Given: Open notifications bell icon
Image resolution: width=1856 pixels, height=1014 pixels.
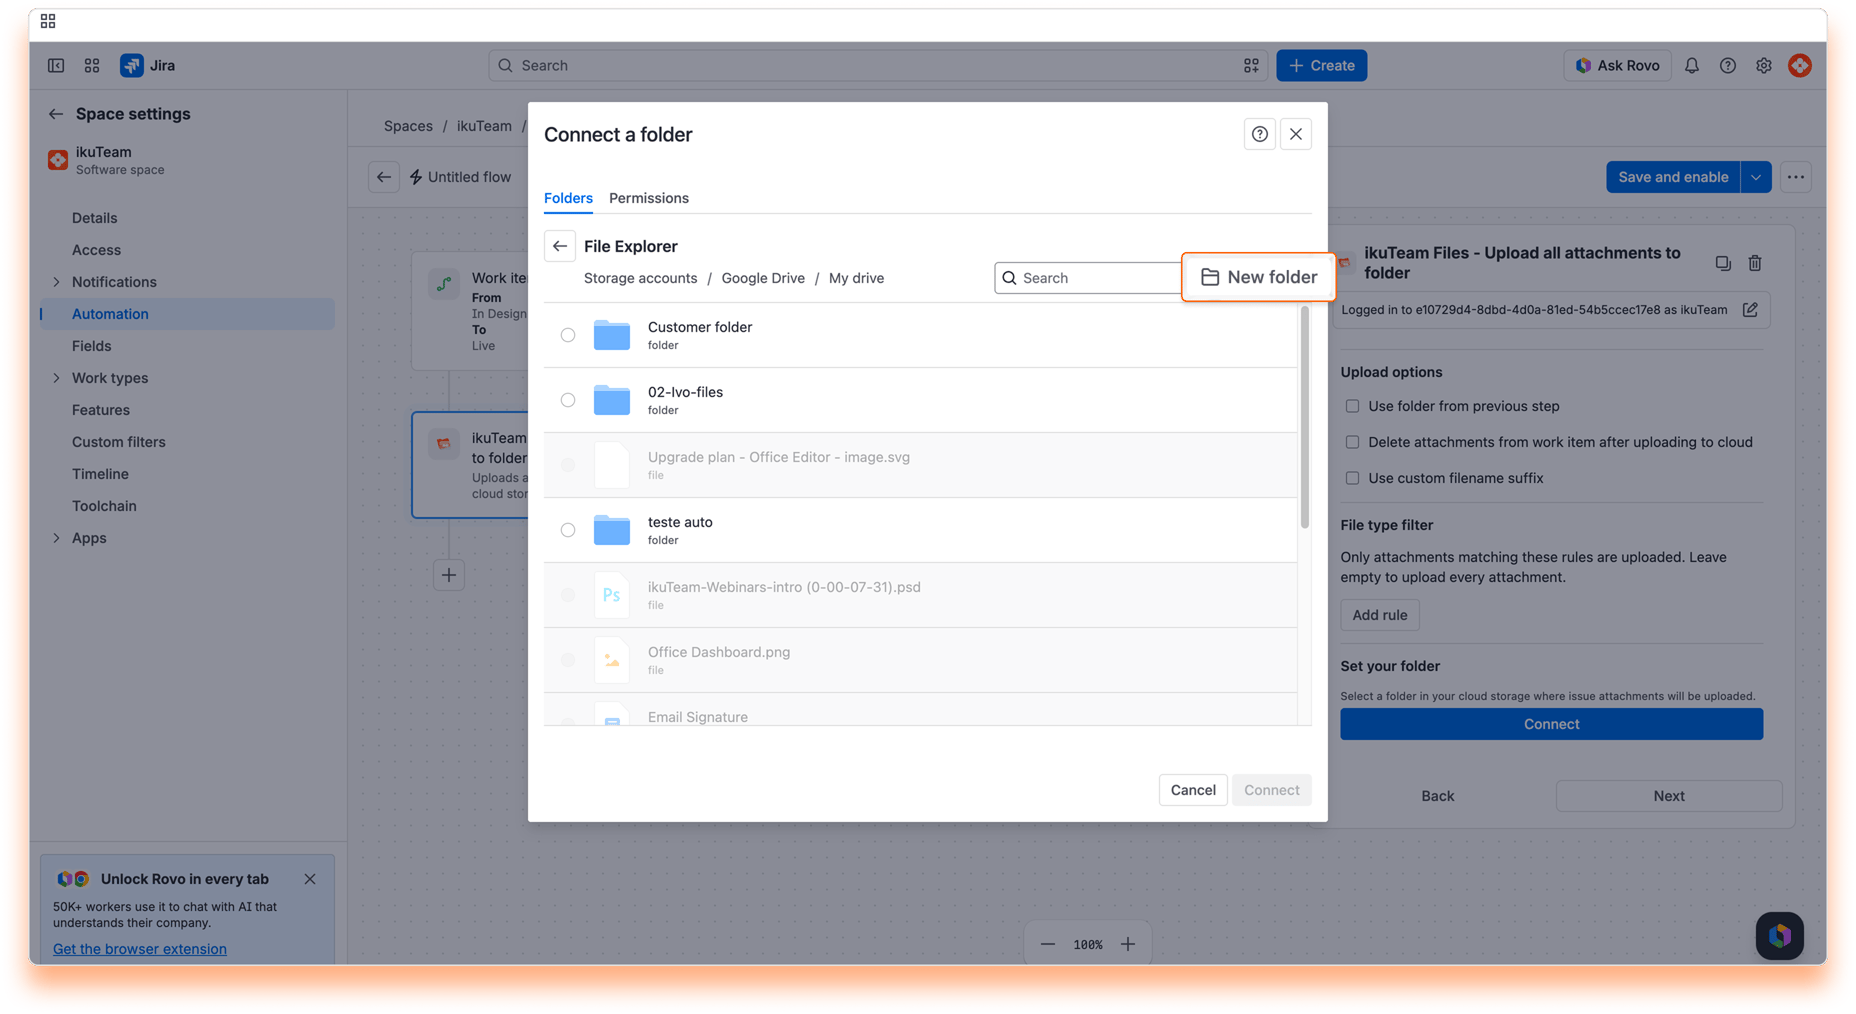Looking at the screenshot, I should [x=1692, y=66].
